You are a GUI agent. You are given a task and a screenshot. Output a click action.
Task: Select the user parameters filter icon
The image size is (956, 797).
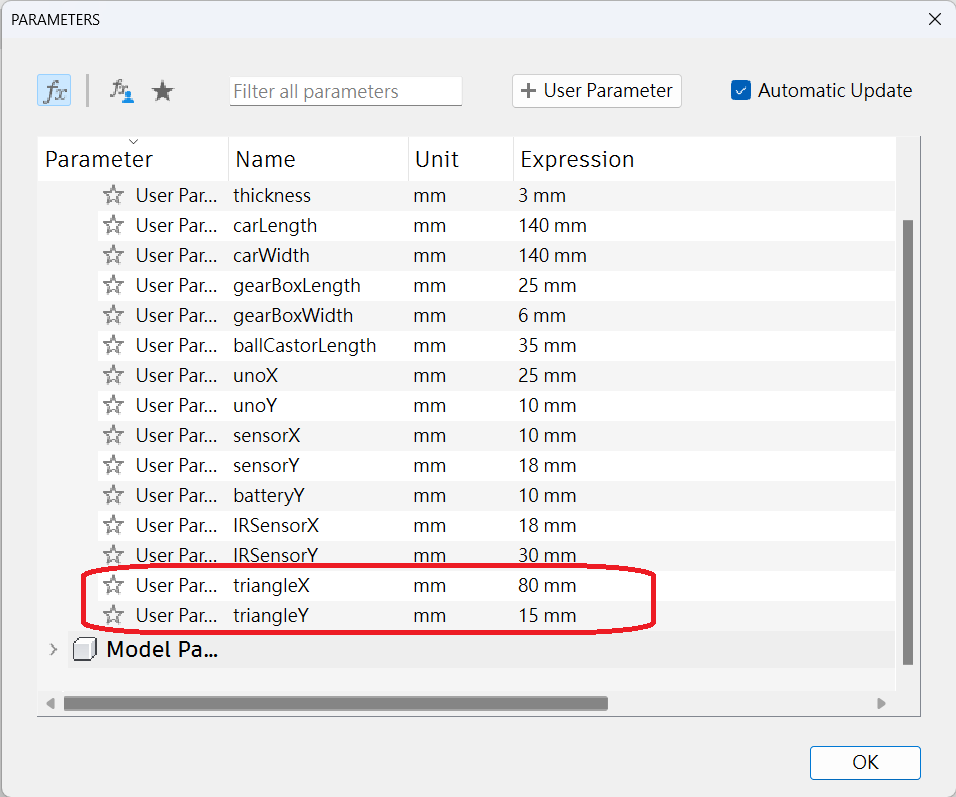point(121,91)
